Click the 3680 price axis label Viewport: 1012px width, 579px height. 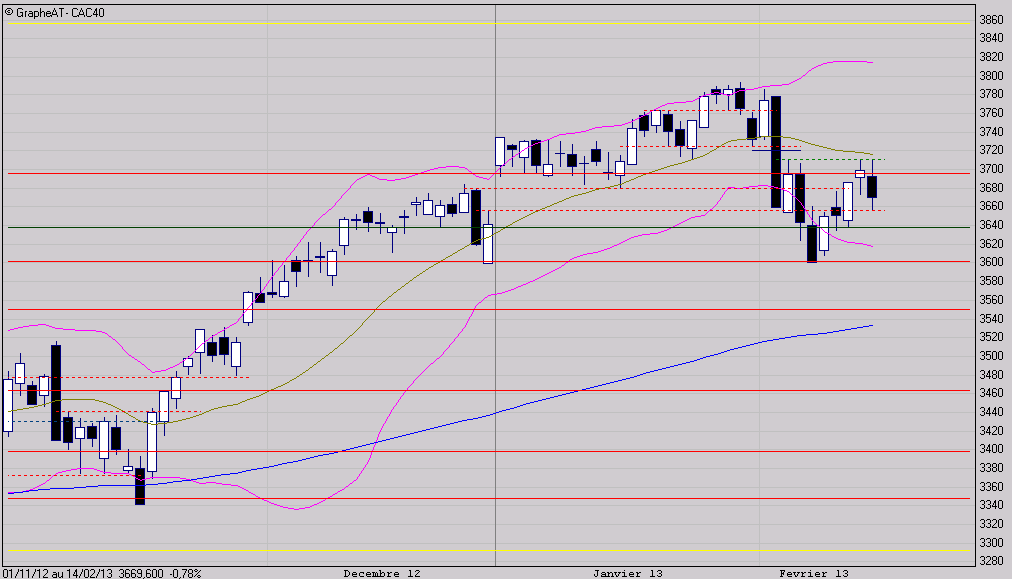coord(991,188)
